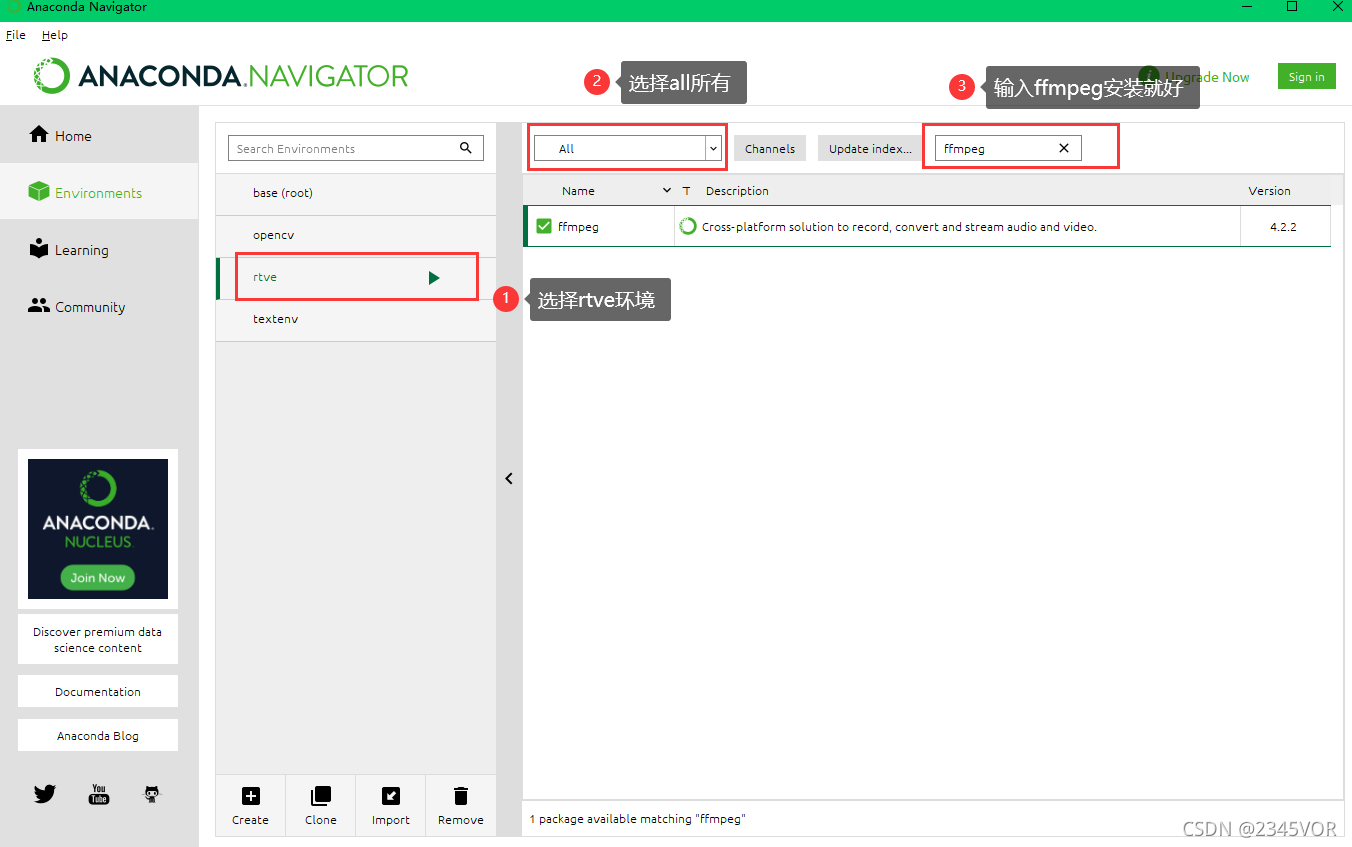1352x847 pixels.
Task: Click the package count status text
Action: point(638,819)
